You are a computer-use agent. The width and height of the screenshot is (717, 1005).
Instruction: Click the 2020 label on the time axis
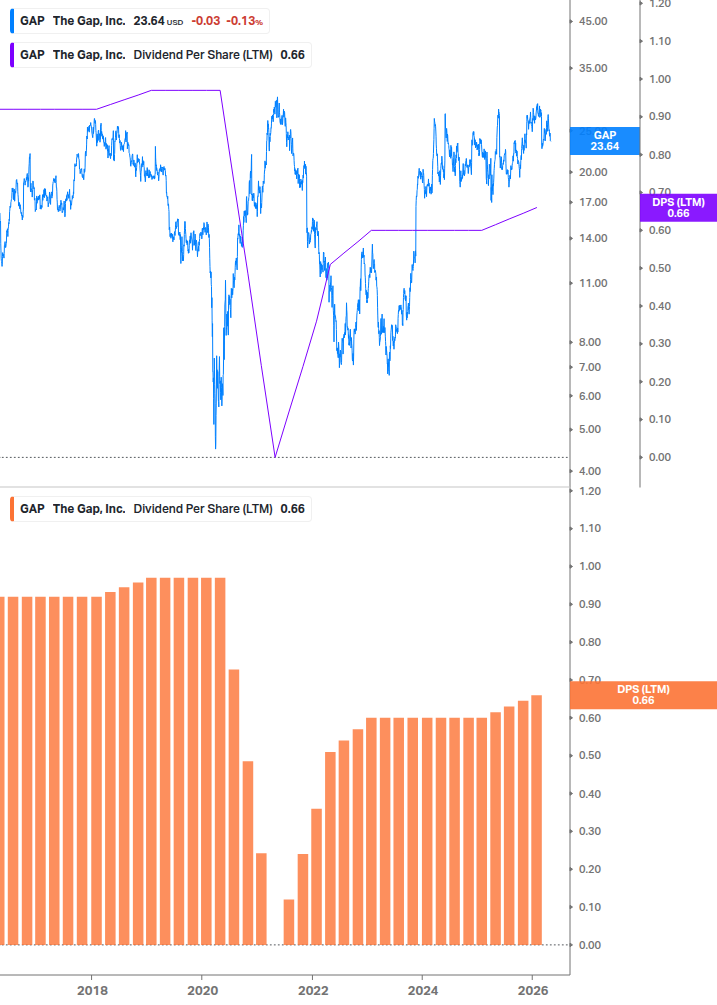[x=202, y=990]
